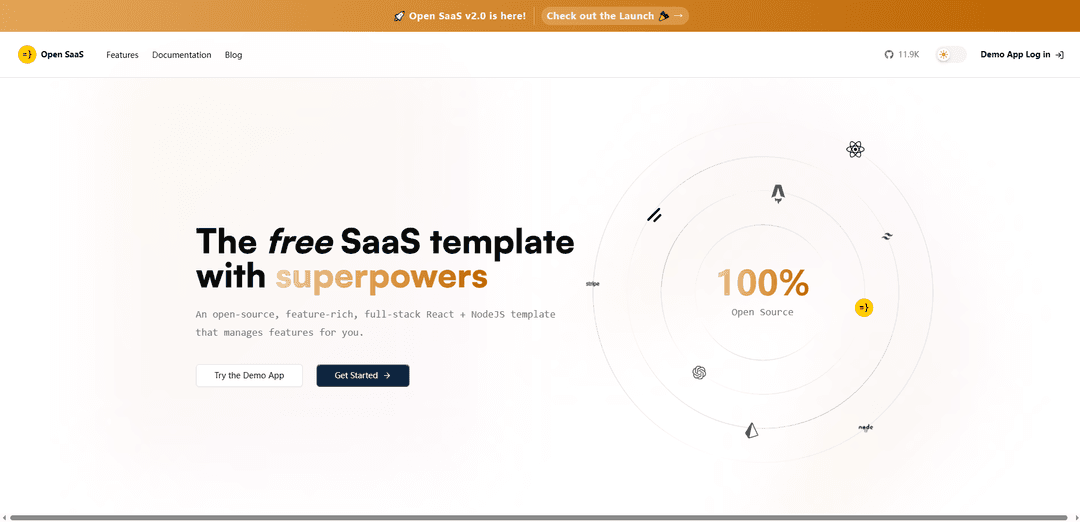
Task: Open the GitHub 11.9K stars link
Action: click(902, 54)
